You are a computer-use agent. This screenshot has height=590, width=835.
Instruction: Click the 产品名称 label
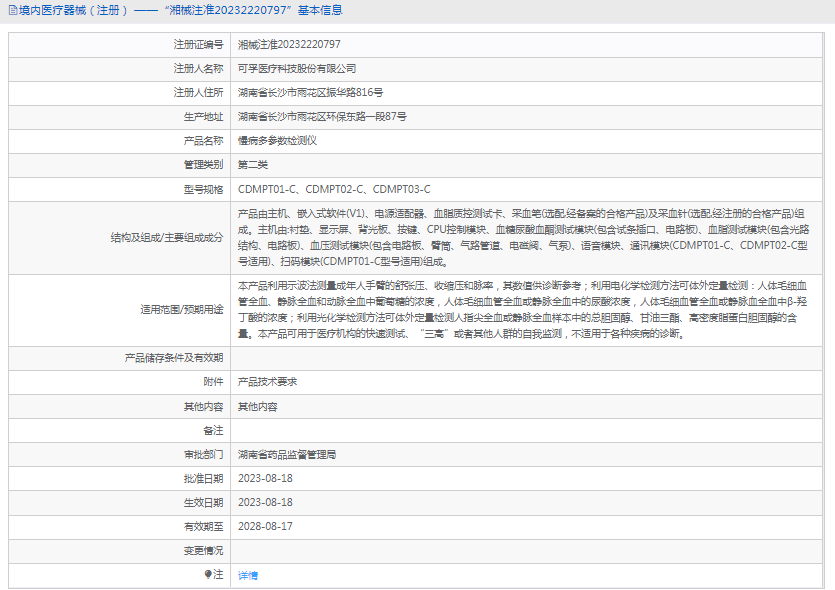[x=203, y=141]
